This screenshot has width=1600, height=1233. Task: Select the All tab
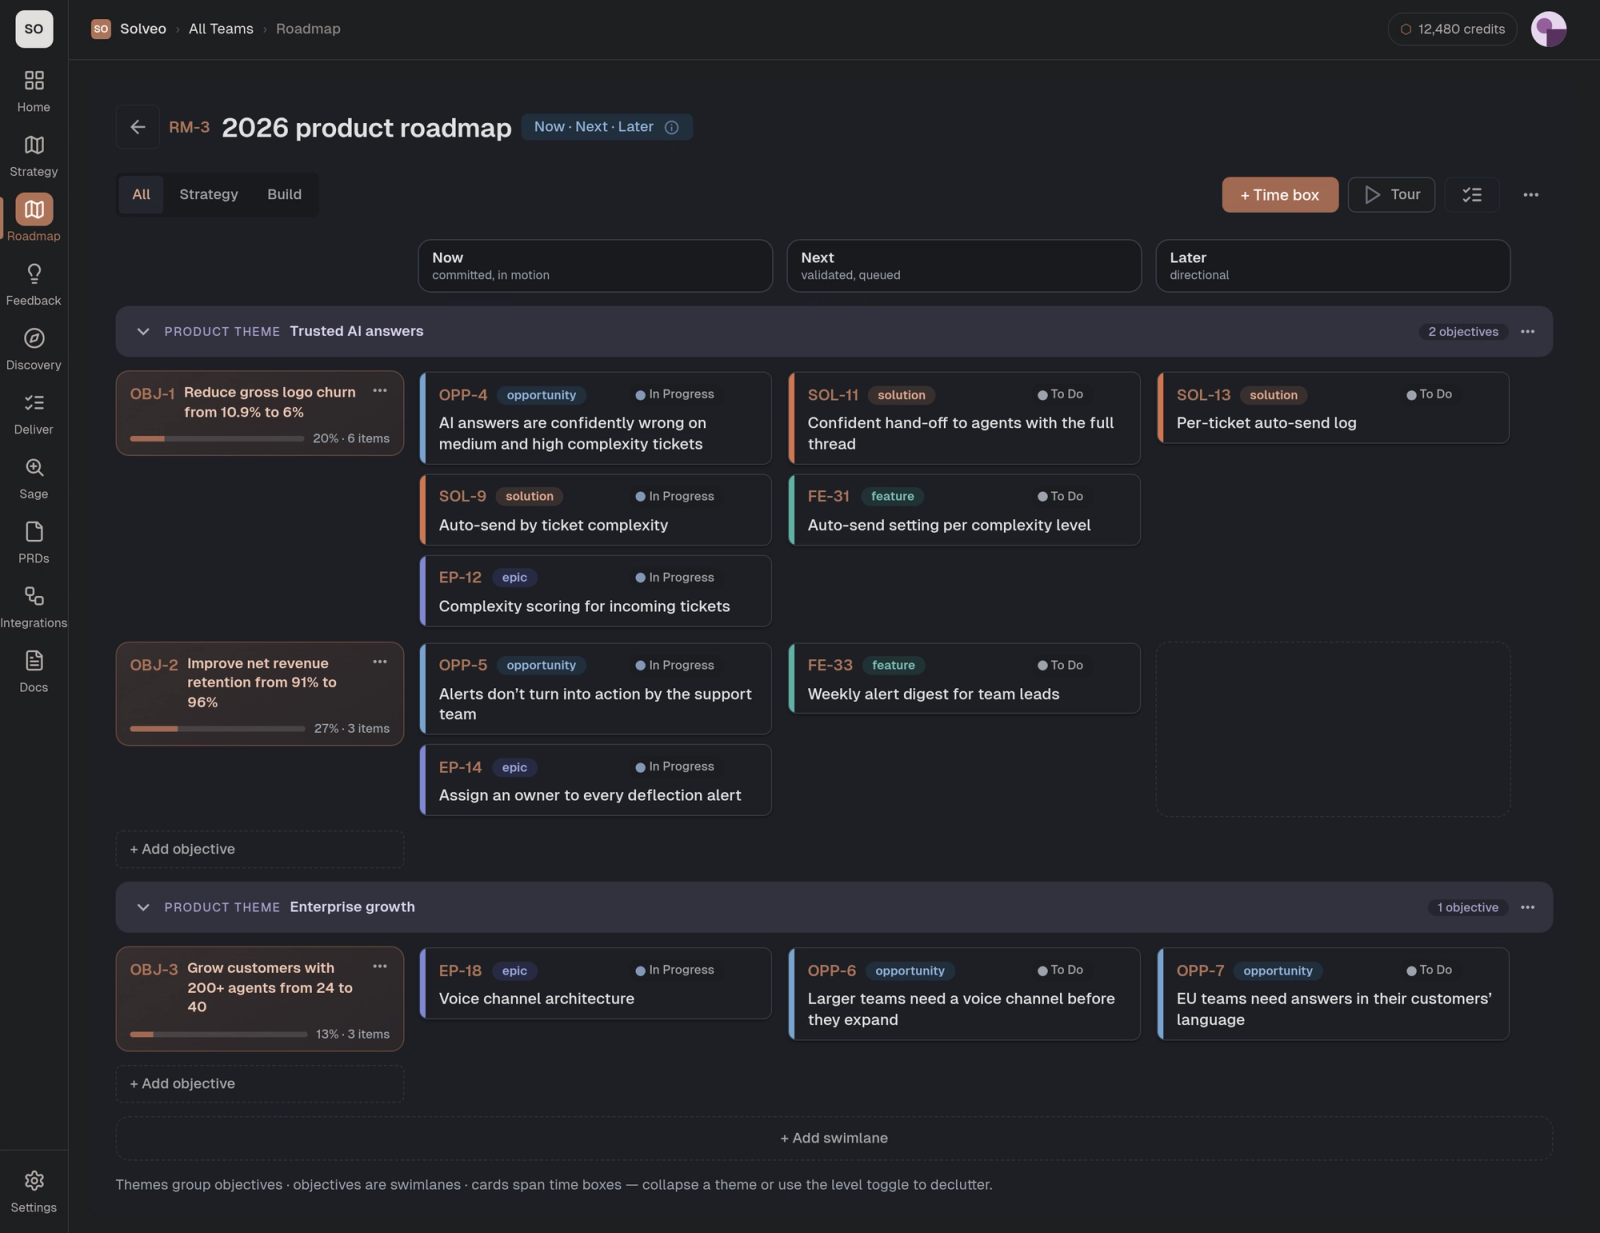click(x=141, y=195)
